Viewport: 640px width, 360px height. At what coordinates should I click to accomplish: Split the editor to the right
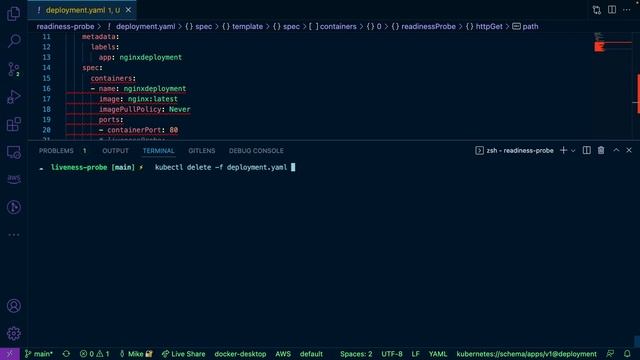pos(612,10)
